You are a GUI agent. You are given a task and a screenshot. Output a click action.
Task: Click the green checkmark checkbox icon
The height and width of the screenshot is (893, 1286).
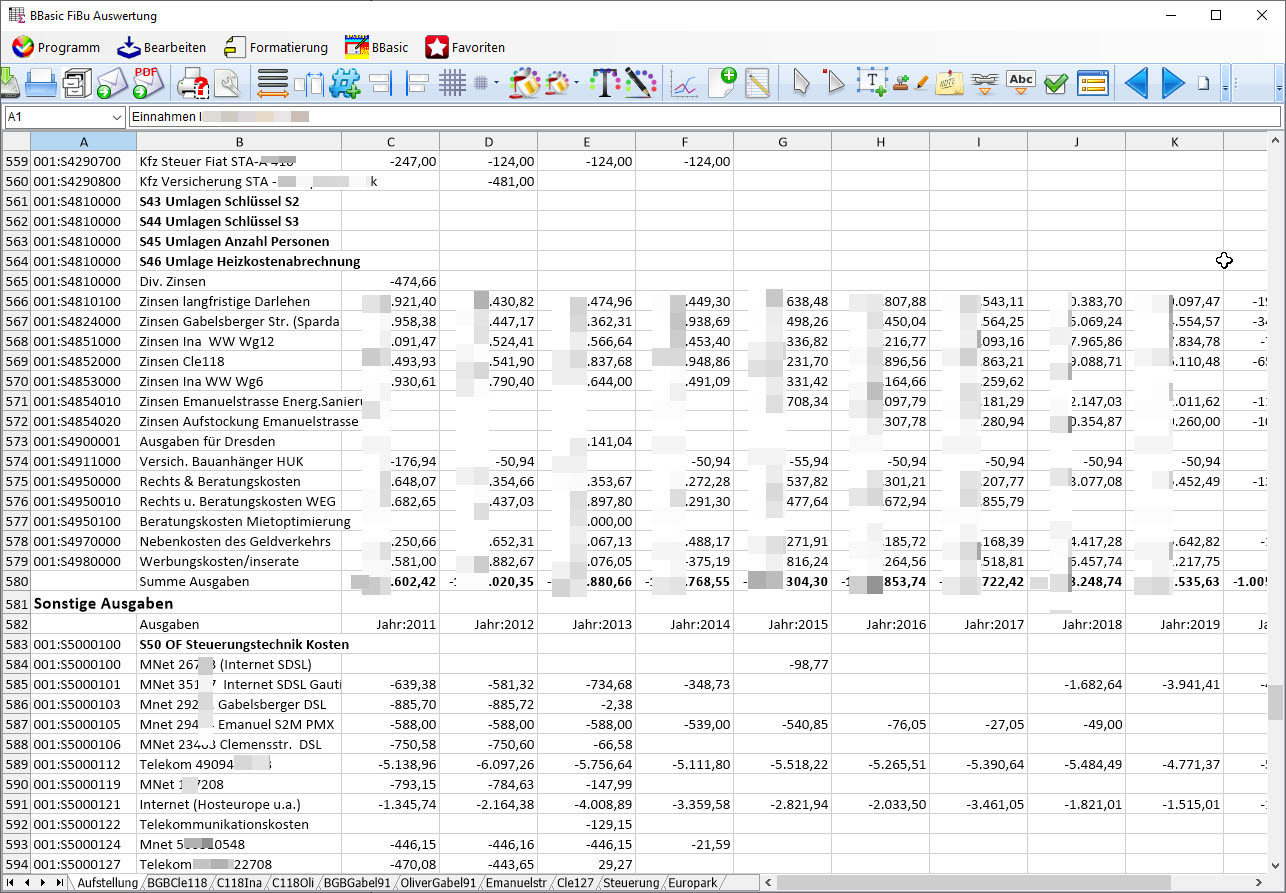tap(1056, 84)
